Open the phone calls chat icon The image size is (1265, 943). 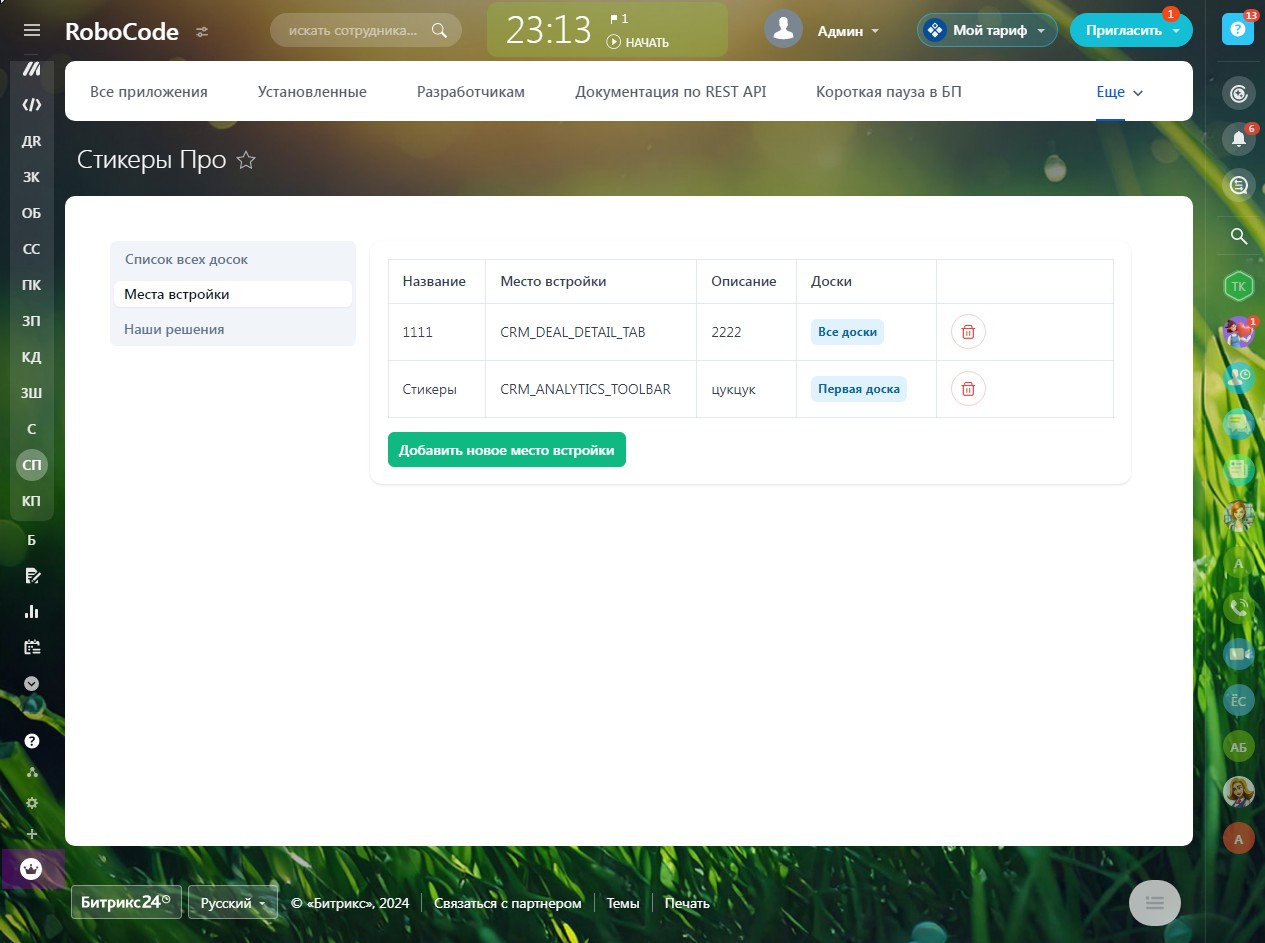(1239, 607)
